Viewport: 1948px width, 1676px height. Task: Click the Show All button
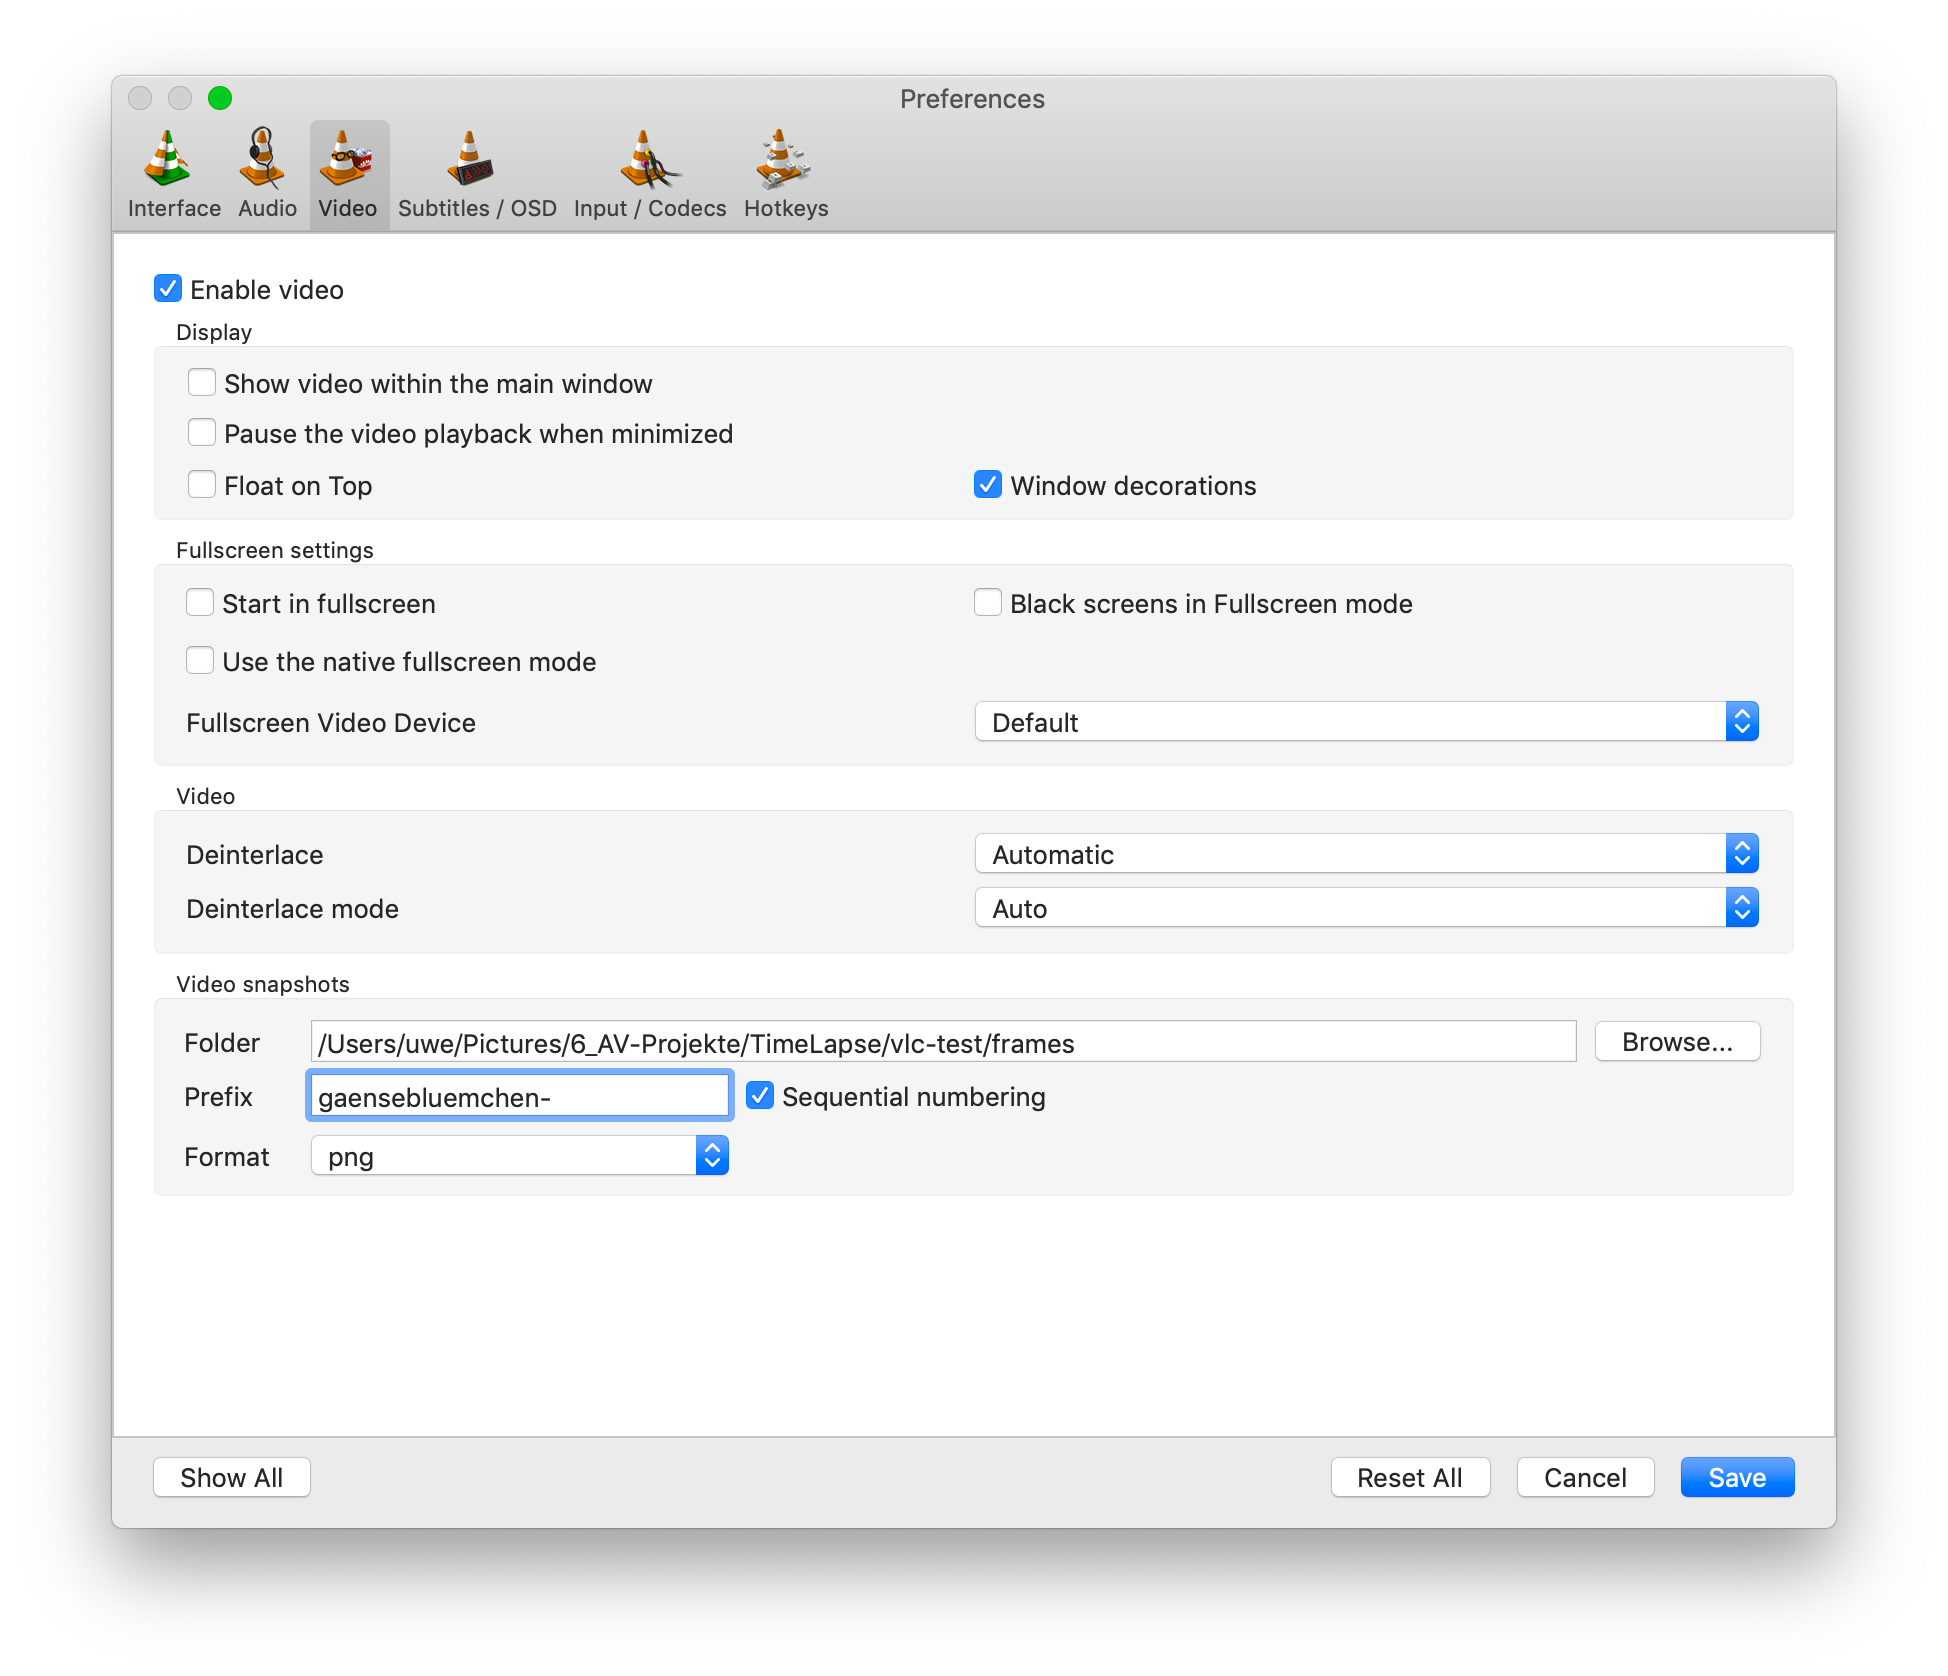[x=231, y=1477]
